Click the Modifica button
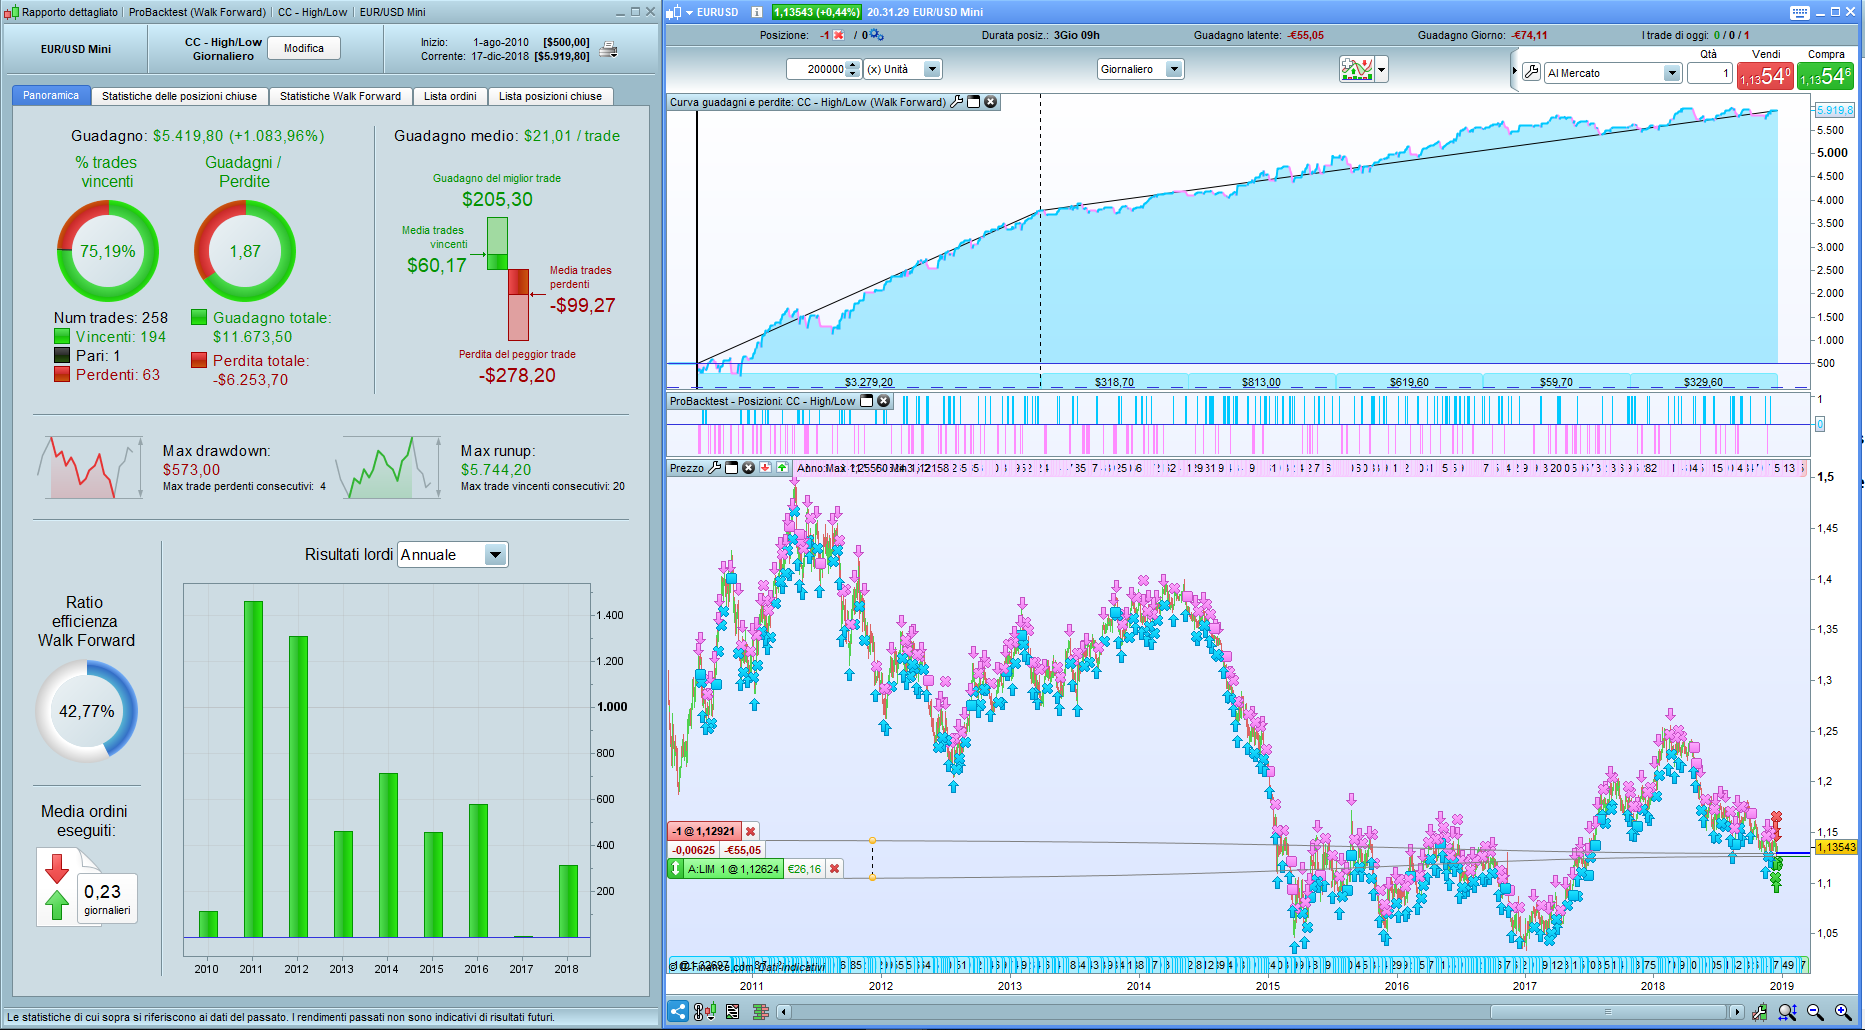1865x1030 pixels. (304, 48)
